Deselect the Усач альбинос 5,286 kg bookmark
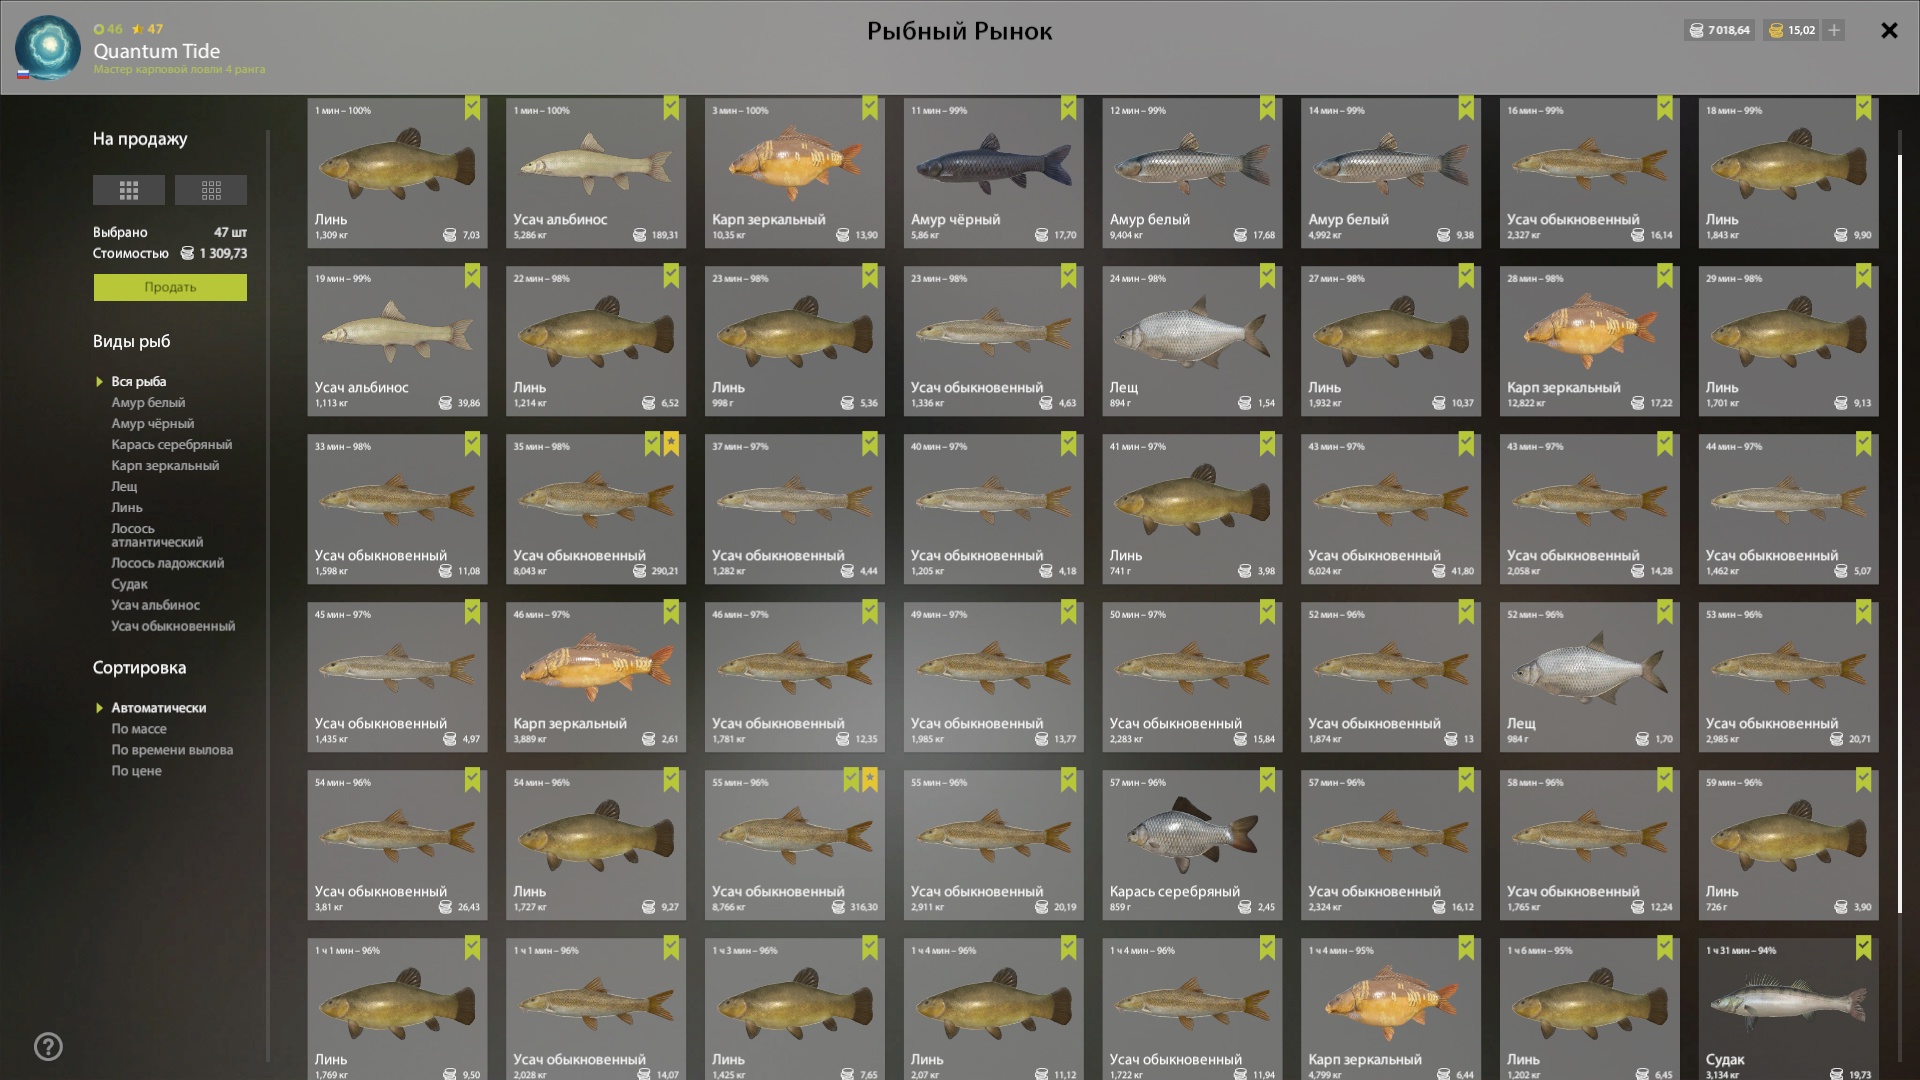This screenshot has width=1920, height=1080. [x=671, y=107]
